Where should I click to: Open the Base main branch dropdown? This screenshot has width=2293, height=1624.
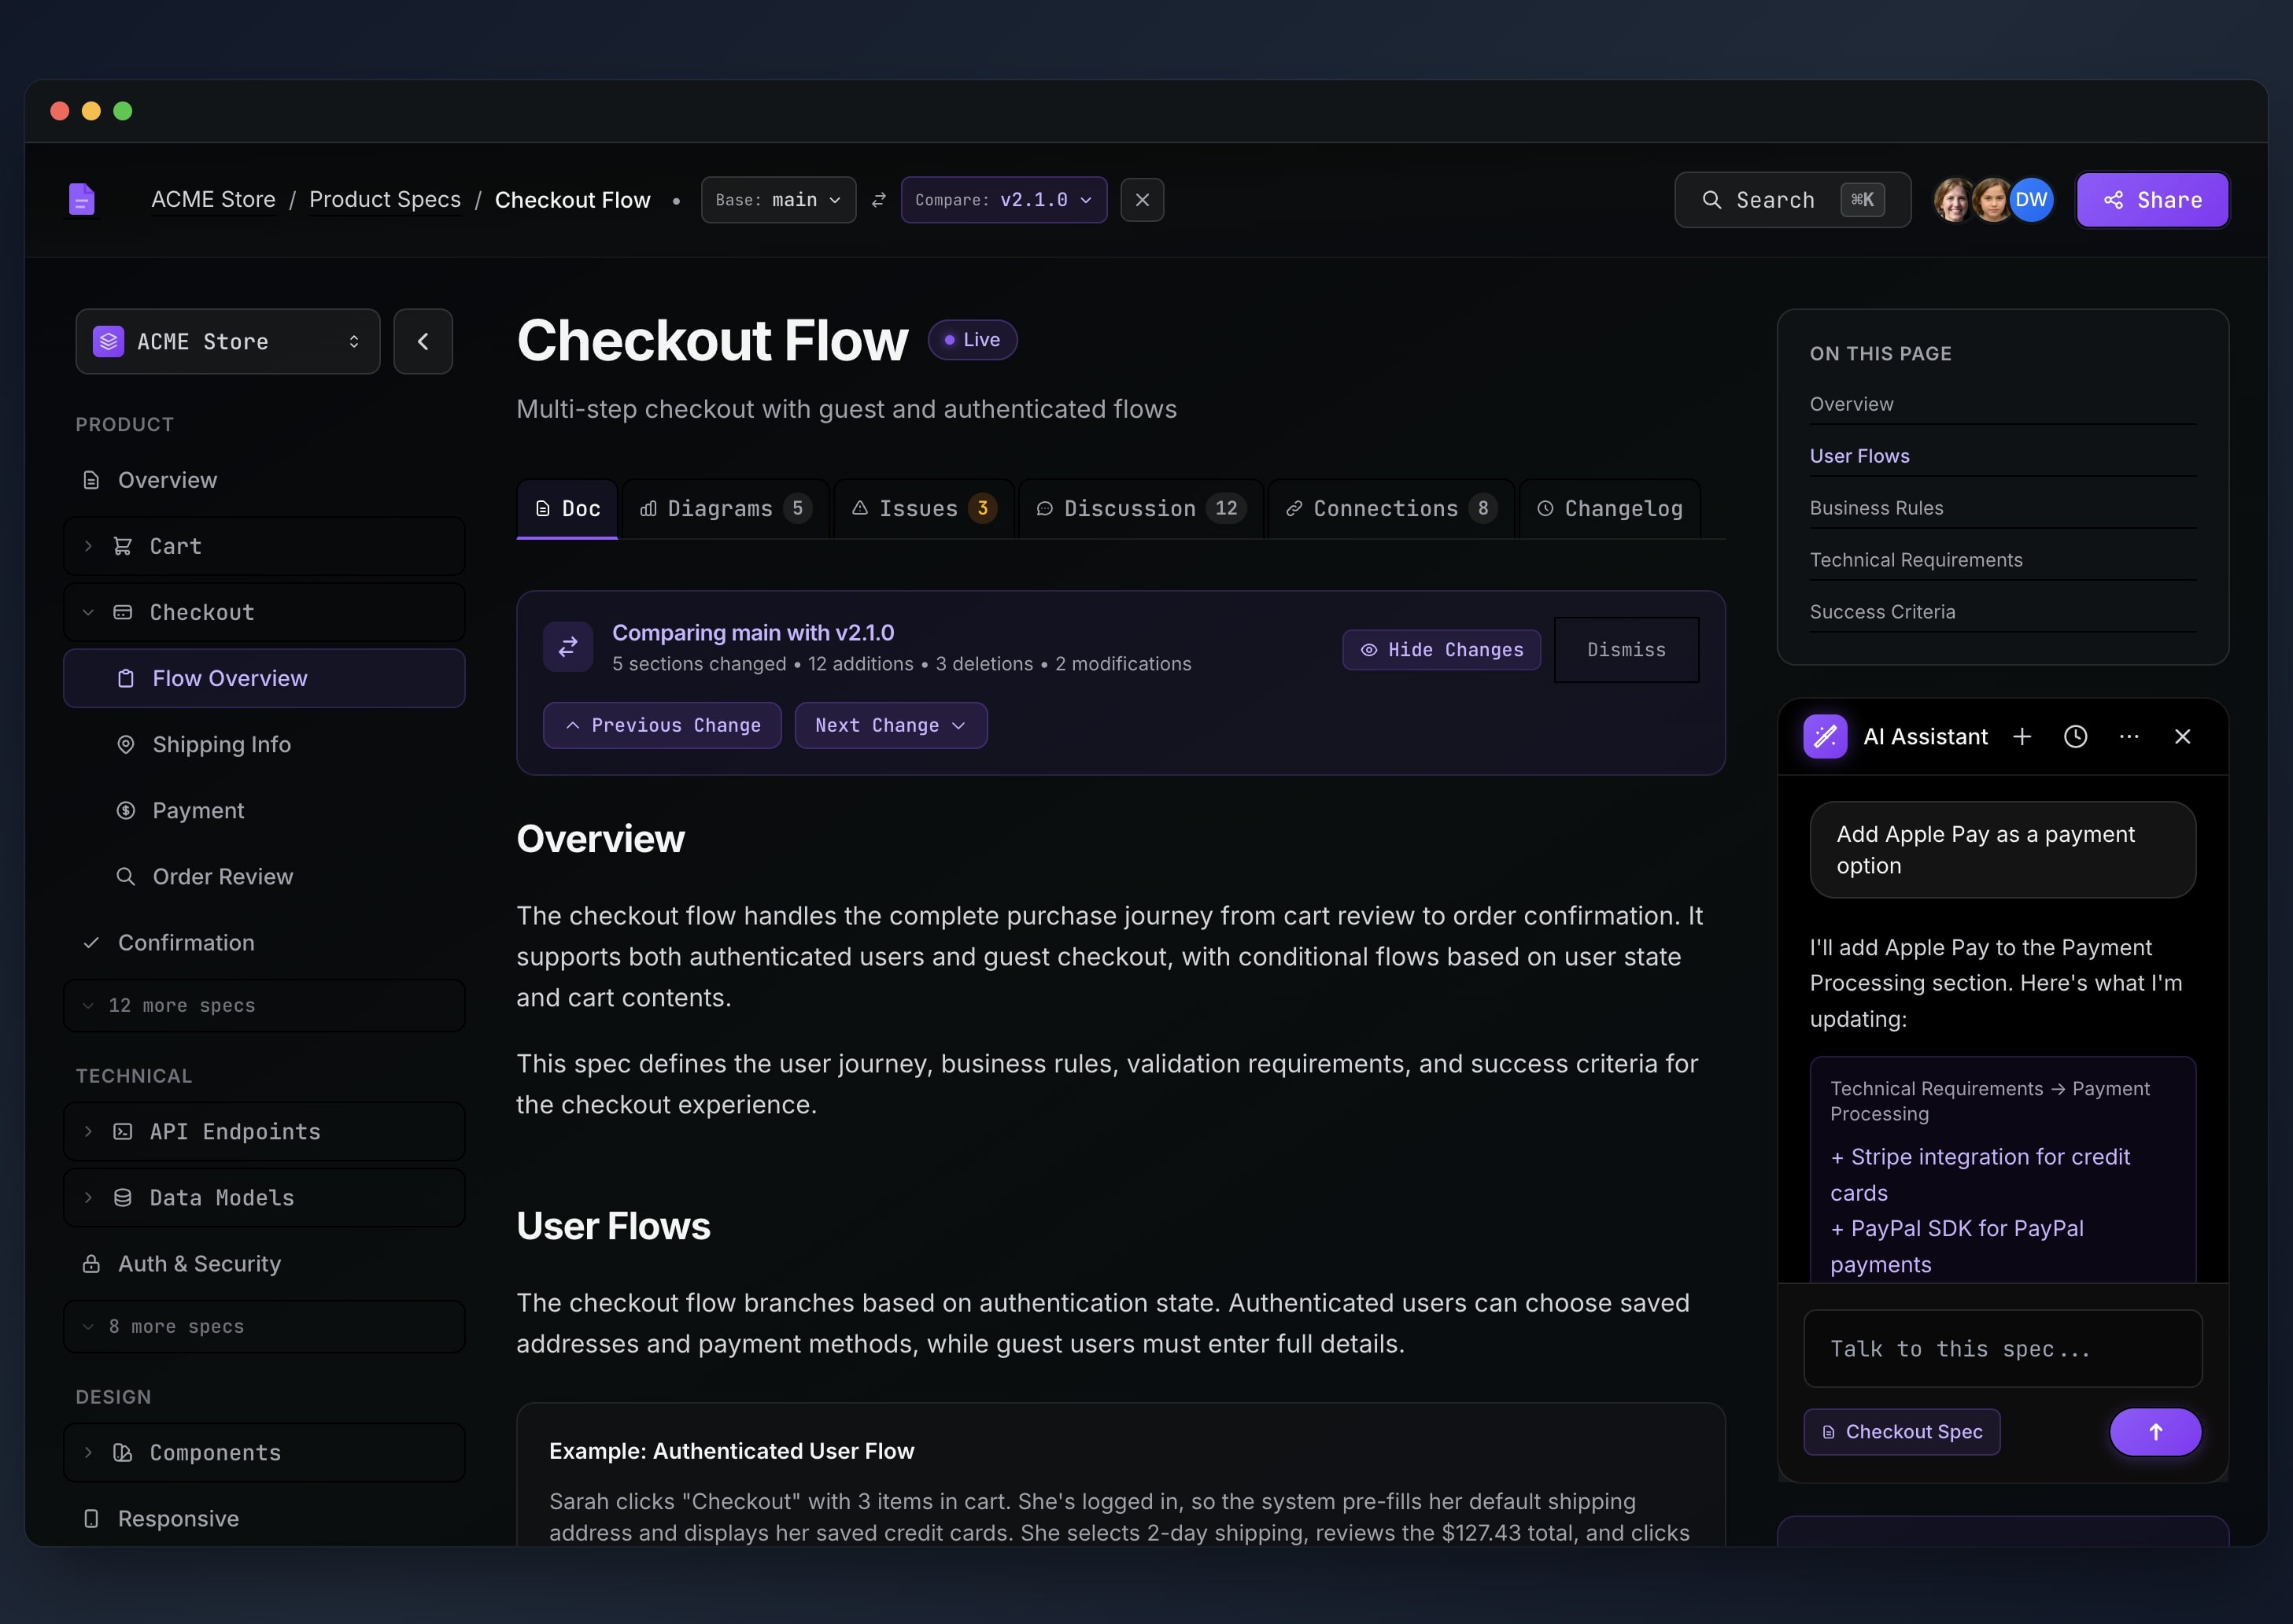click(777, 199)
